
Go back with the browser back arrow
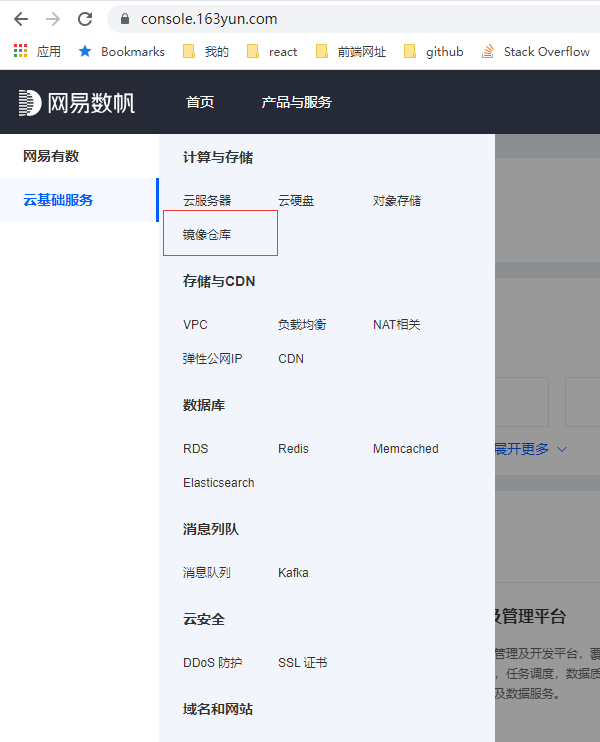click(x=21, y=19)
